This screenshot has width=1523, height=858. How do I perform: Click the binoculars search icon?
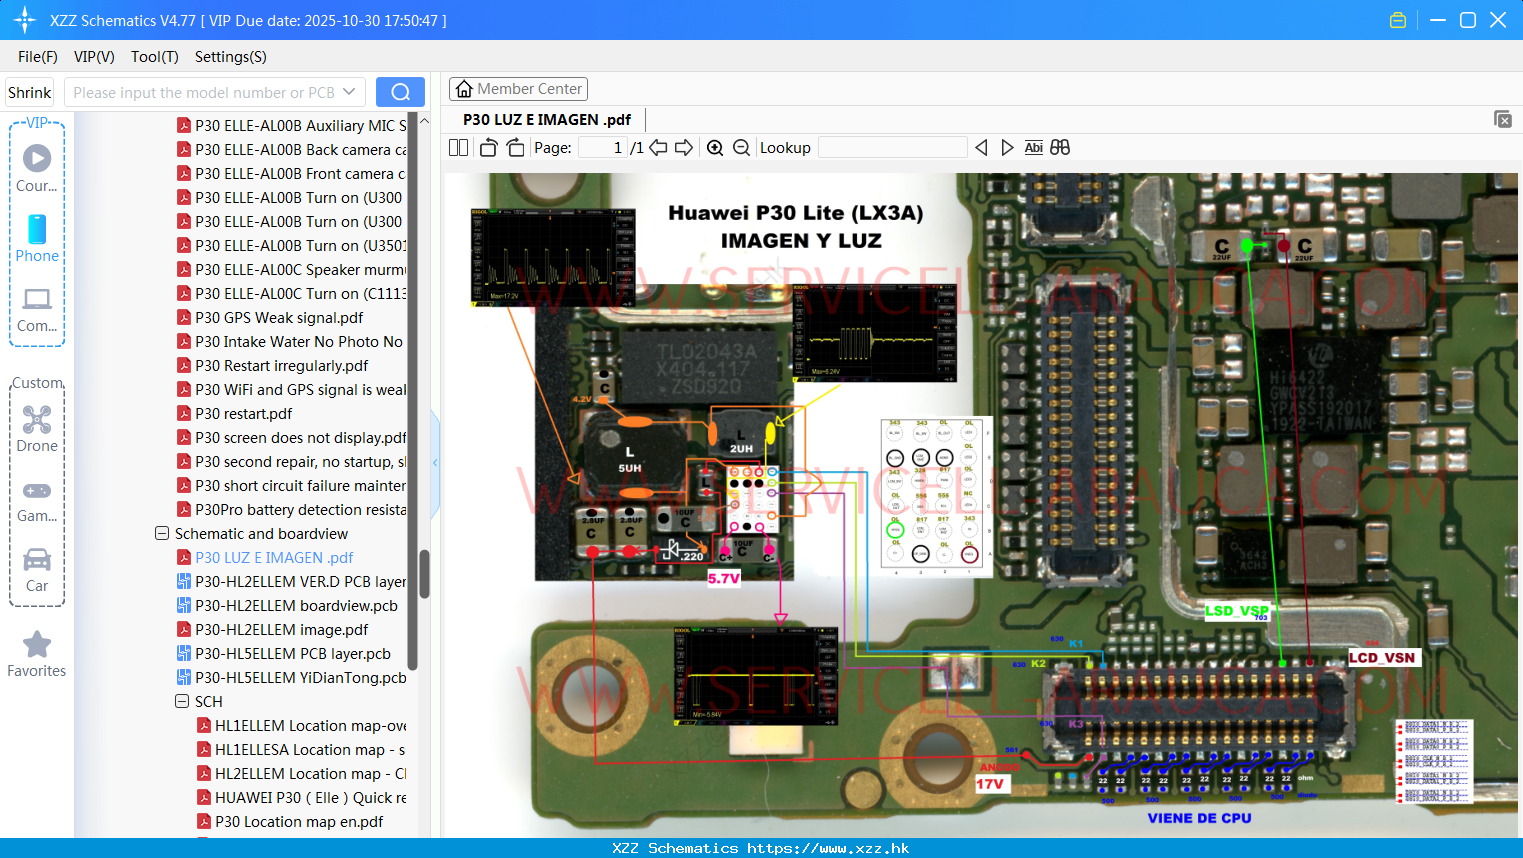pyautogui.click(x=1060, y=147)
